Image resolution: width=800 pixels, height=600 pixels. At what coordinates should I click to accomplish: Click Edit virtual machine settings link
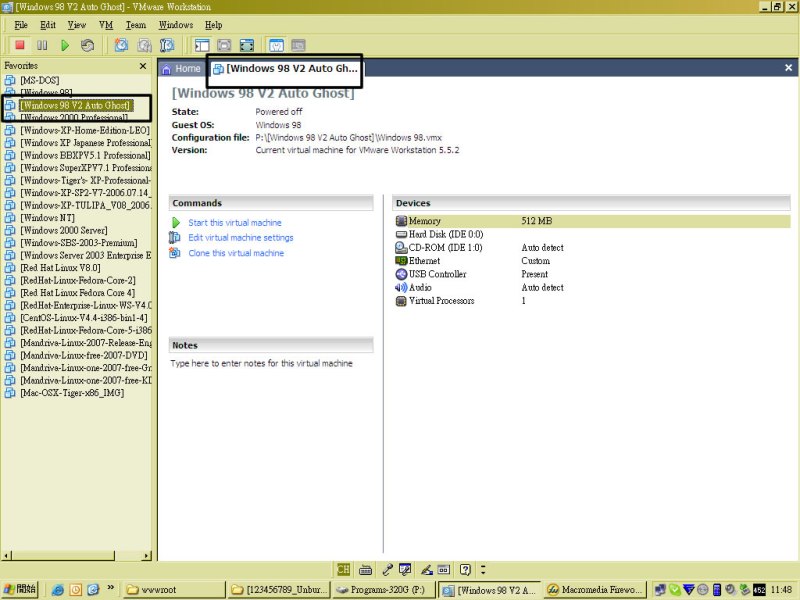[x=241, y=238]
